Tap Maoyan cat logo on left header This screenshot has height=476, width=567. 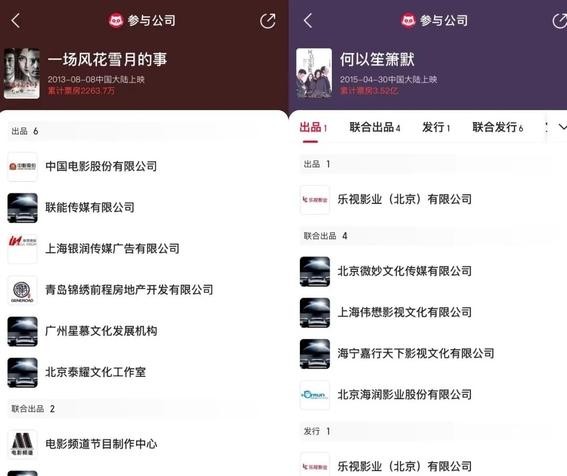(116, 20)
